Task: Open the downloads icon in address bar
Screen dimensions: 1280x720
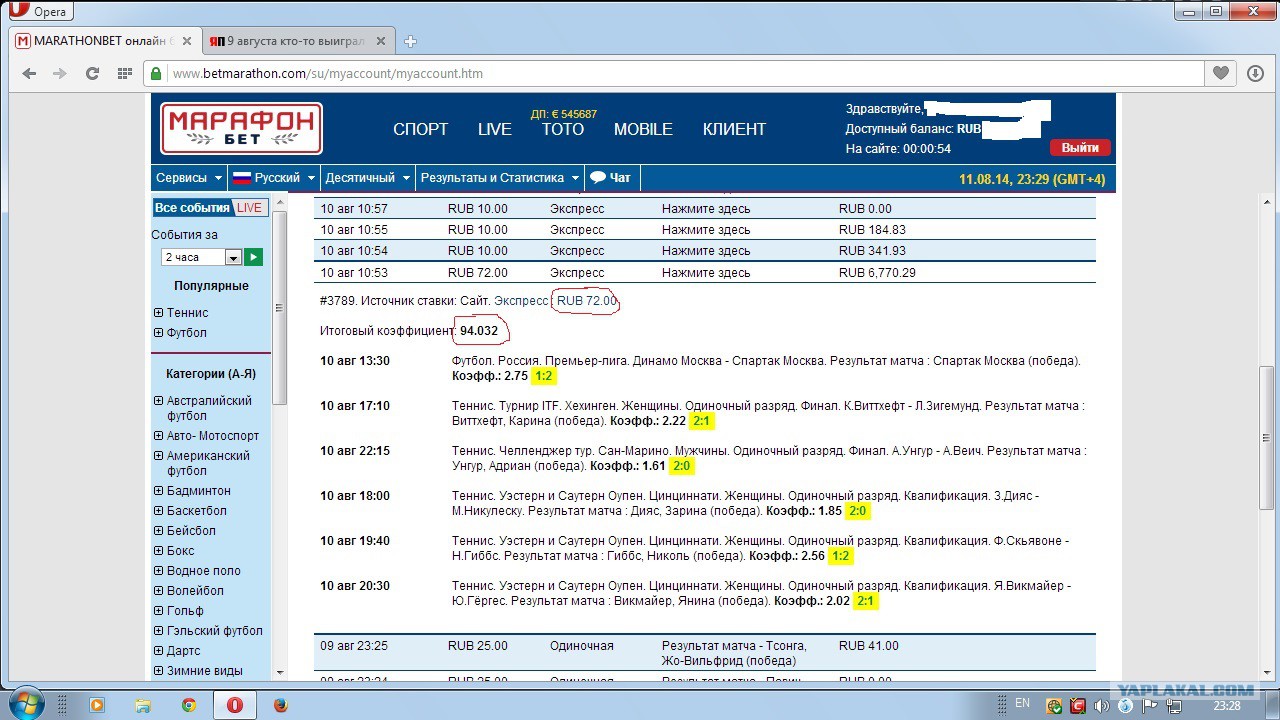Action: pyautogui.click(x=1256, y=73)
